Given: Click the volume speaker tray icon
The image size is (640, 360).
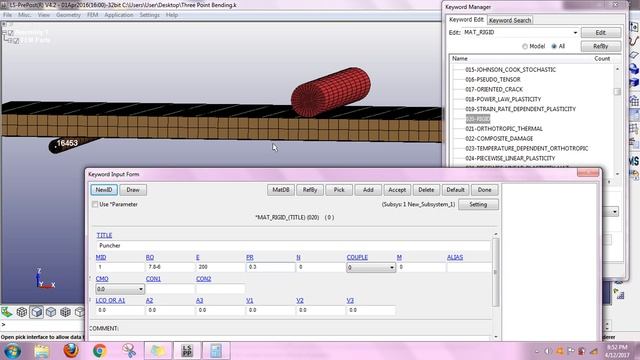Looking at the screenshot, I should click(547, 351).
